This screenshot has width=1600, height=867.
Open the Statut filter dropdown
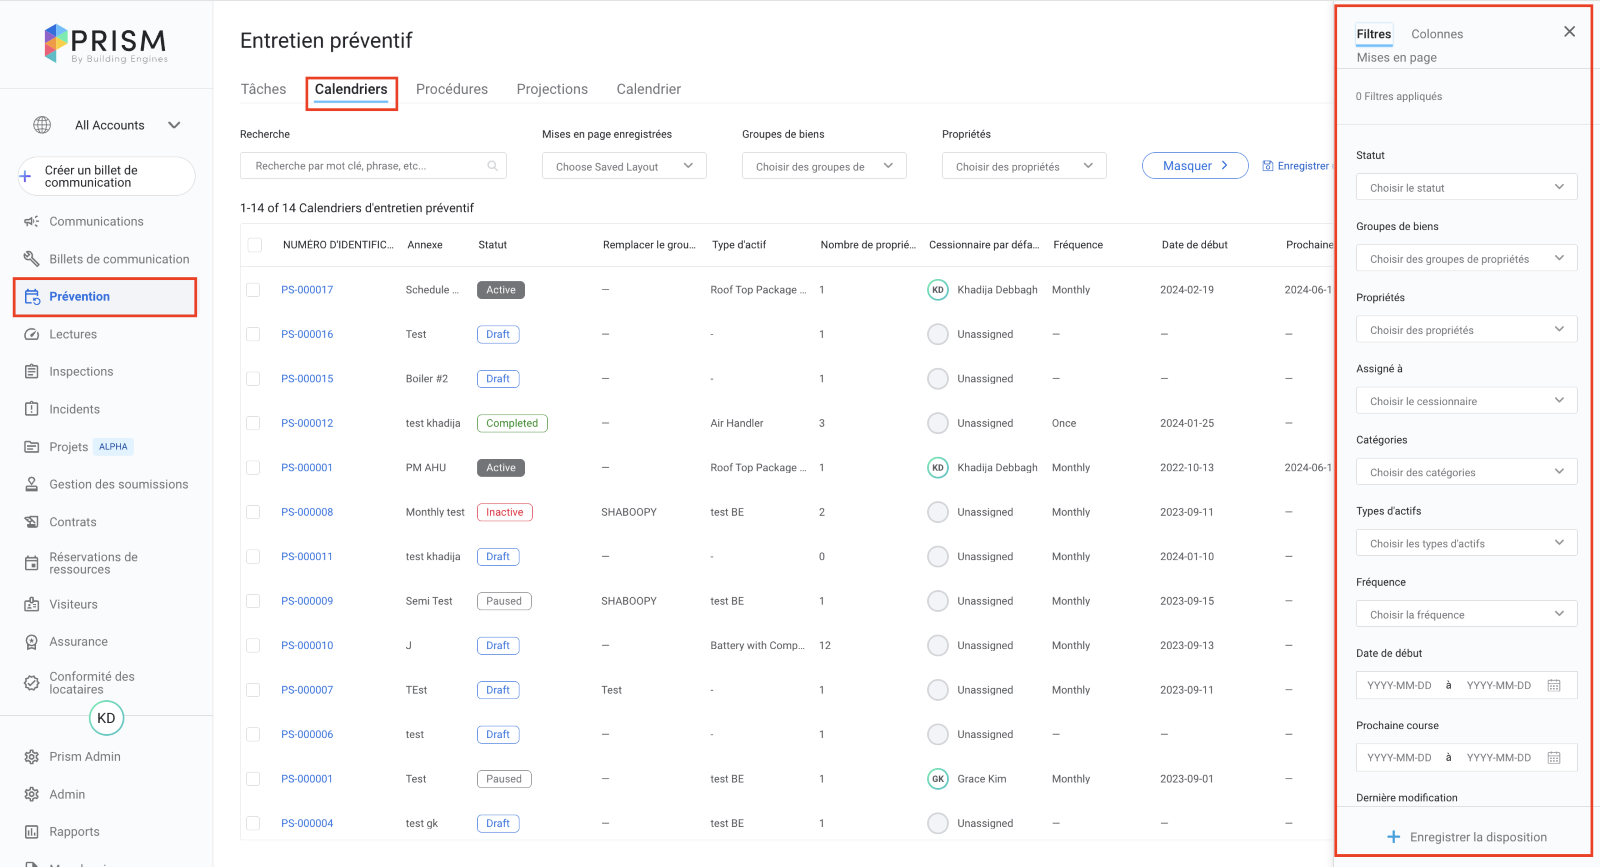click(x=1466, y=188)
